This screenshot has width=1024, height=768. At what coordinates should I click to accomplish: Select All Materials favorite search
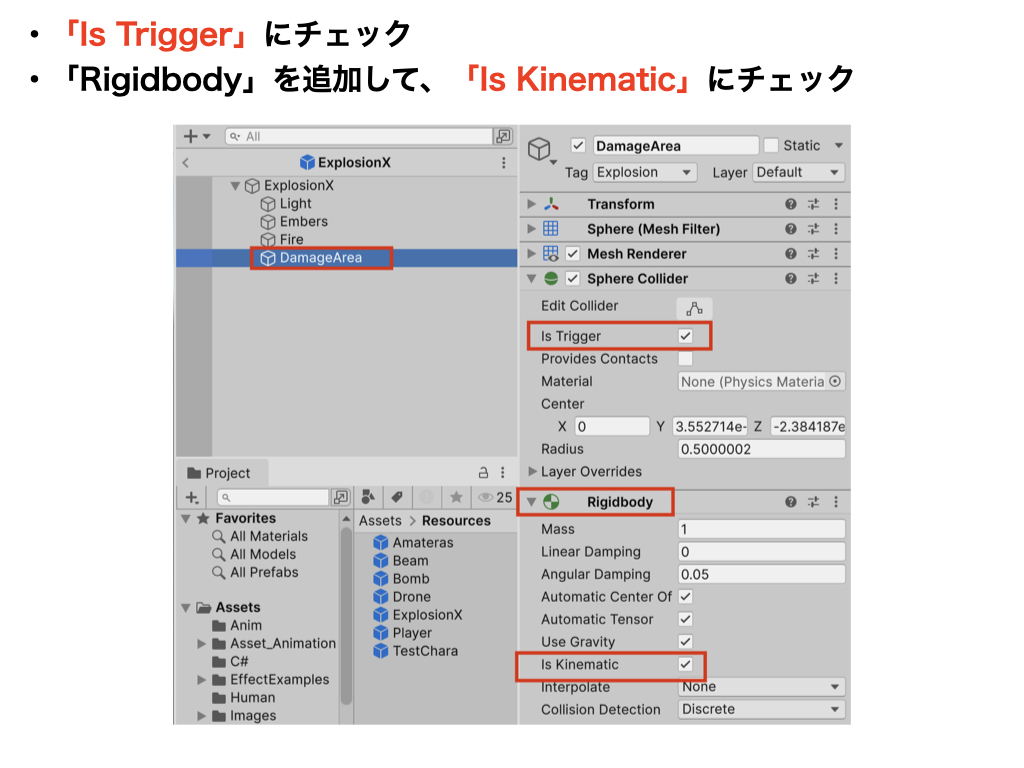(268, 537)
